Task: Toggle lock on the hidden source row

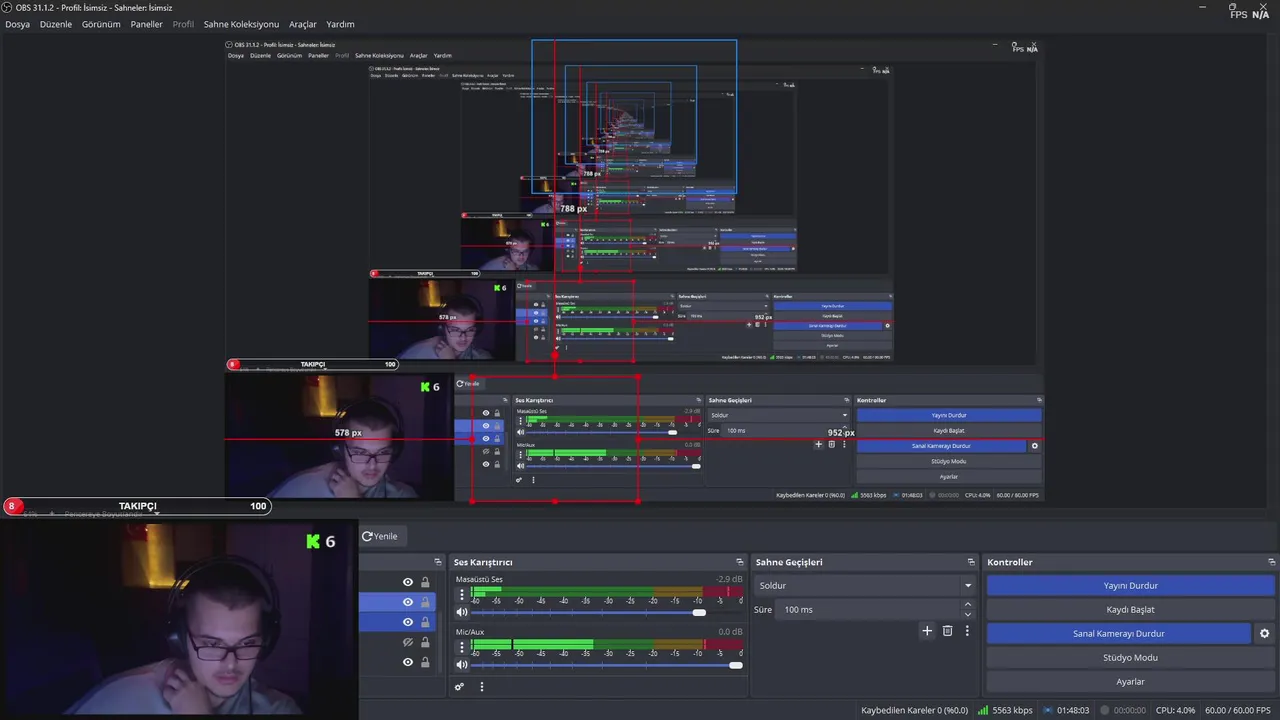Action: (x=425, y=642)
